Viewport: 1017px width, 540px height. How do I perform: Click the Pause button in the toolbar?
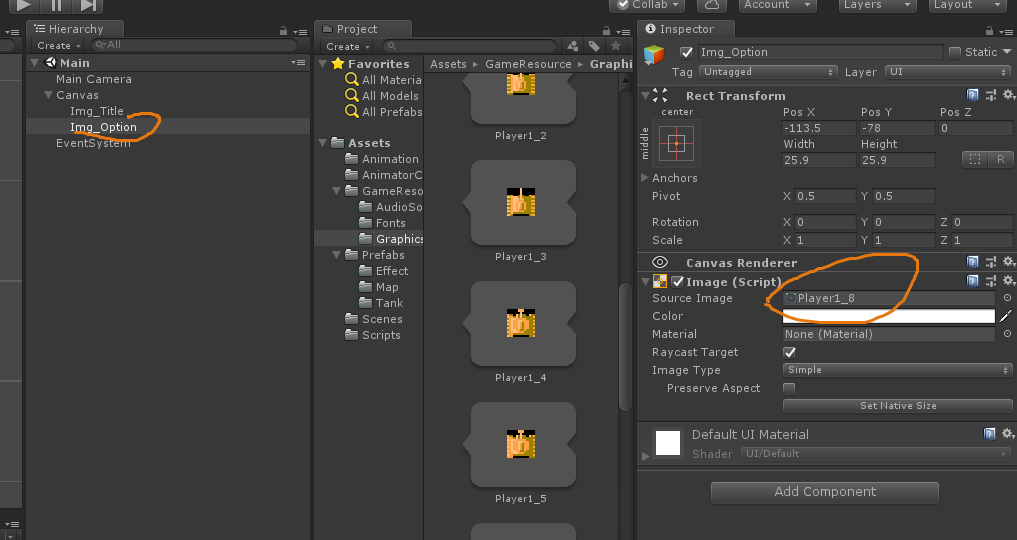(x=56, y=5)
